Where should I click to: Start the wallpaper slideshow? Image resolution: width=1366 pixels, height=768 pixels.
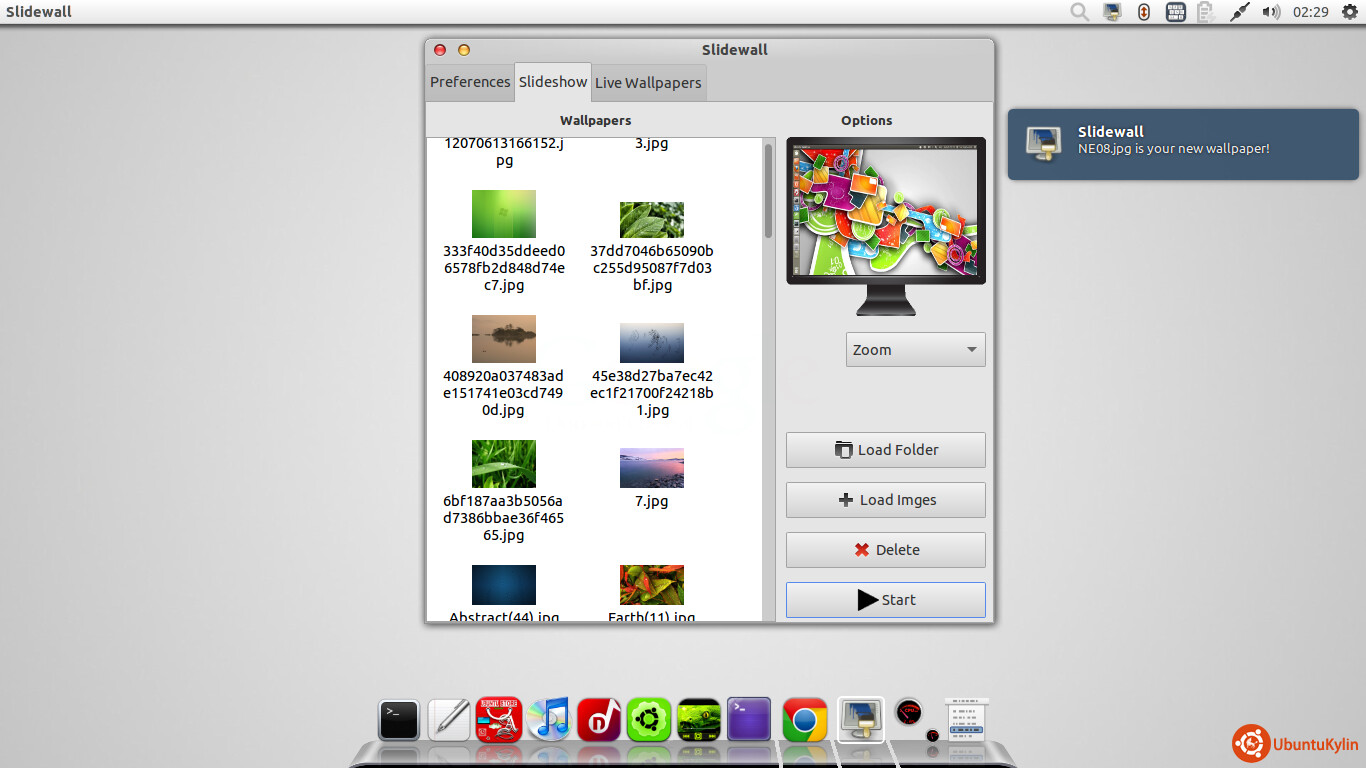(885, 600)
